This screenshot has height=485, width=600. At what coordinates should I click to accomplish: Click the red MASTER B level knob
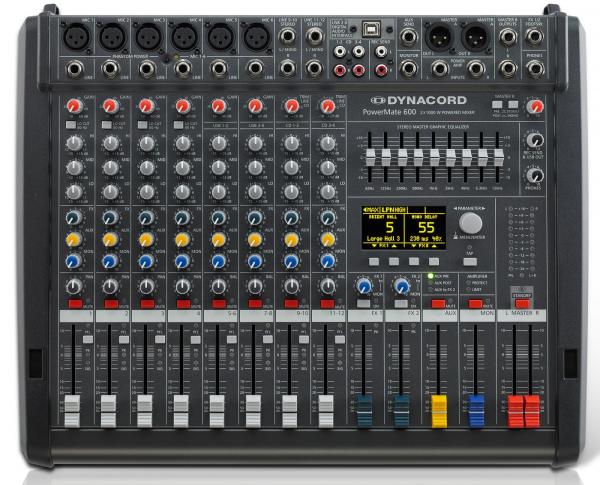click(x=535, y=106)
